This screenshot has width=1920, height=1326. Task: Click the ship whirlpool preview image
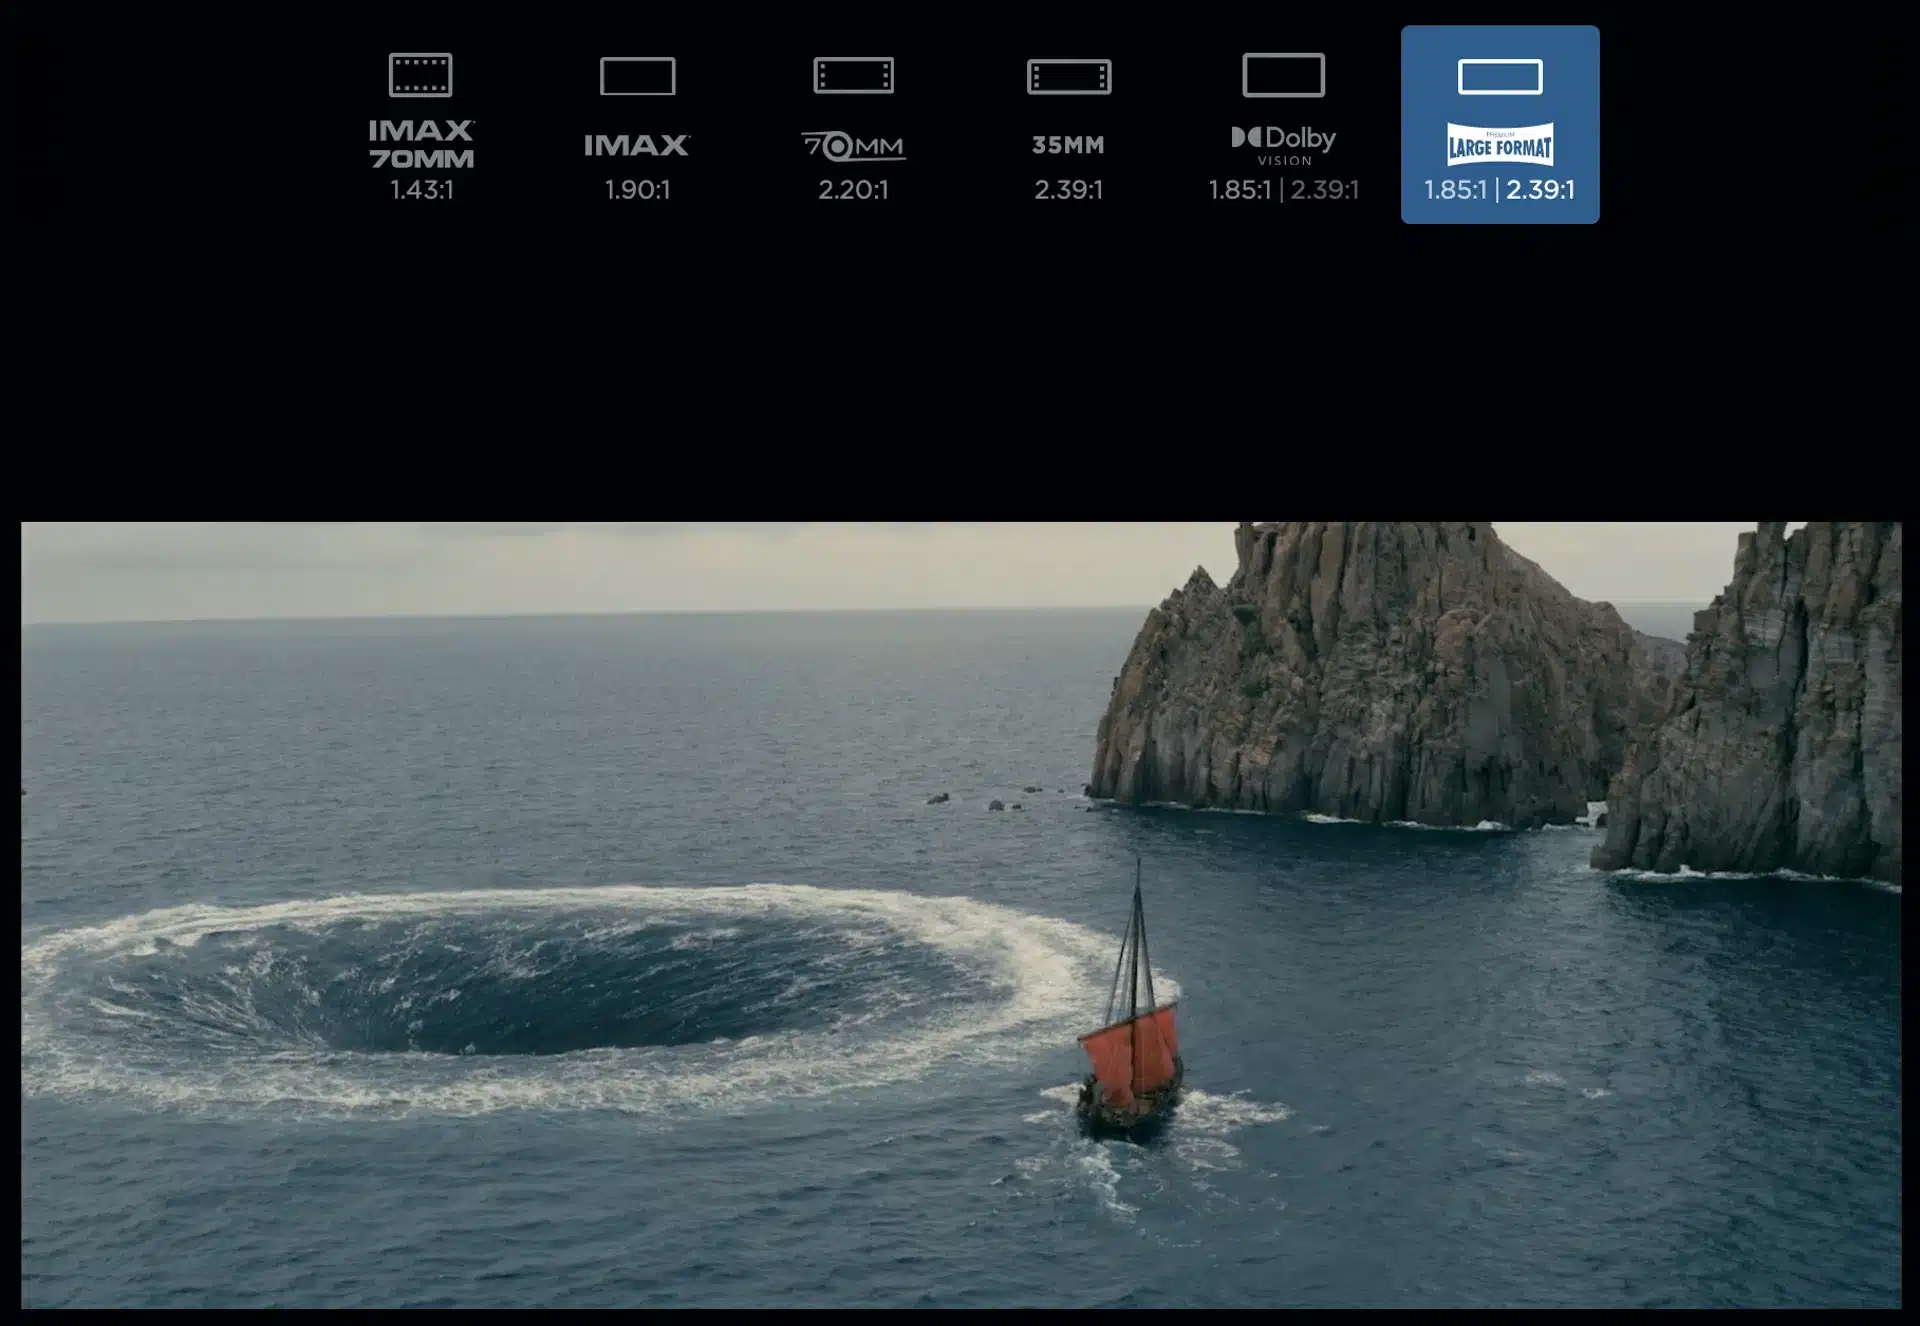961,915
